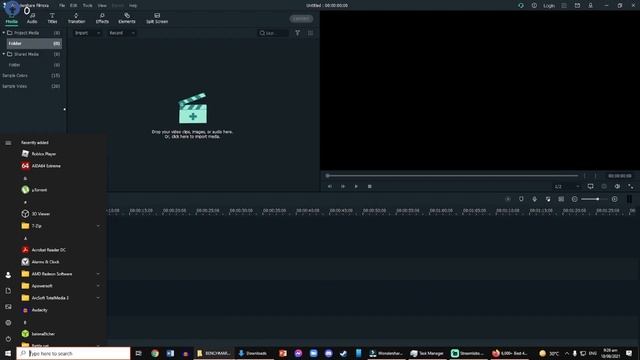Screen dimensions: 640x360
Task: Open the Edit menu
Action: point(73,6)
